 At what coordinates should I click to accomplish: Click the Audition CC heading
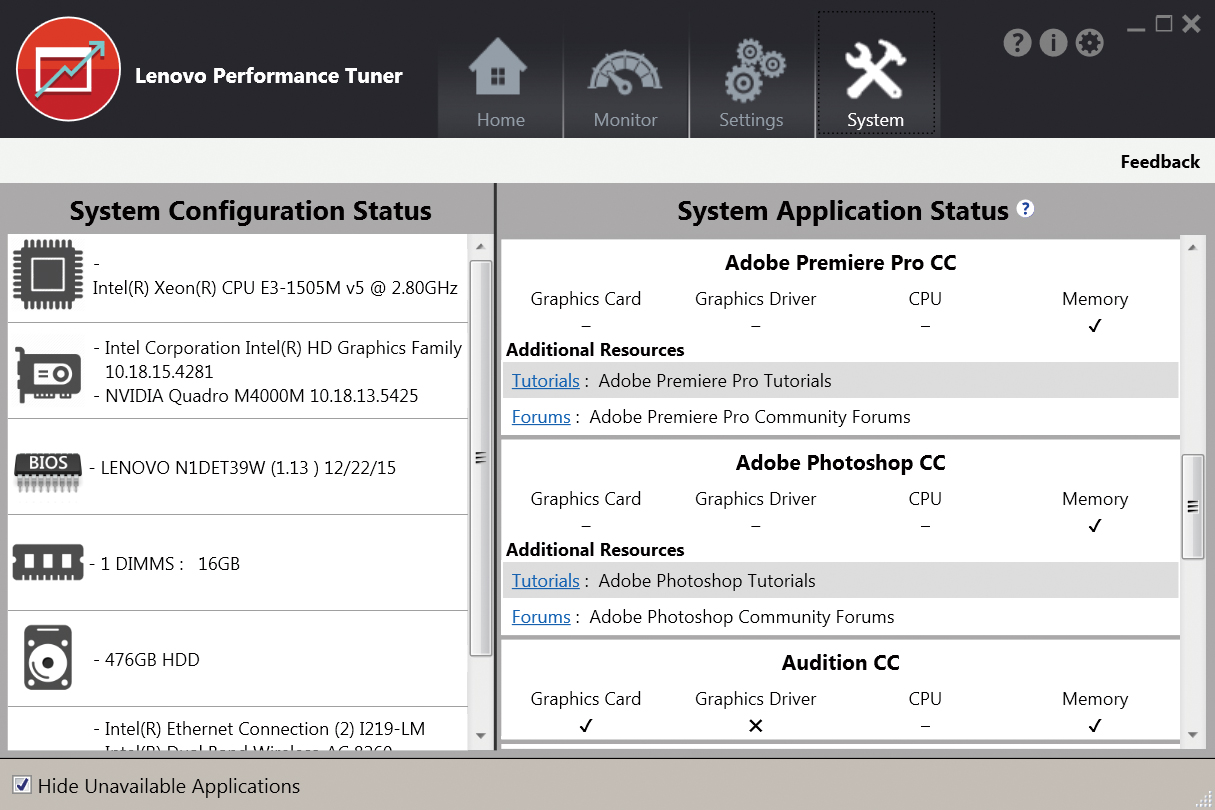tap(841, 663)
